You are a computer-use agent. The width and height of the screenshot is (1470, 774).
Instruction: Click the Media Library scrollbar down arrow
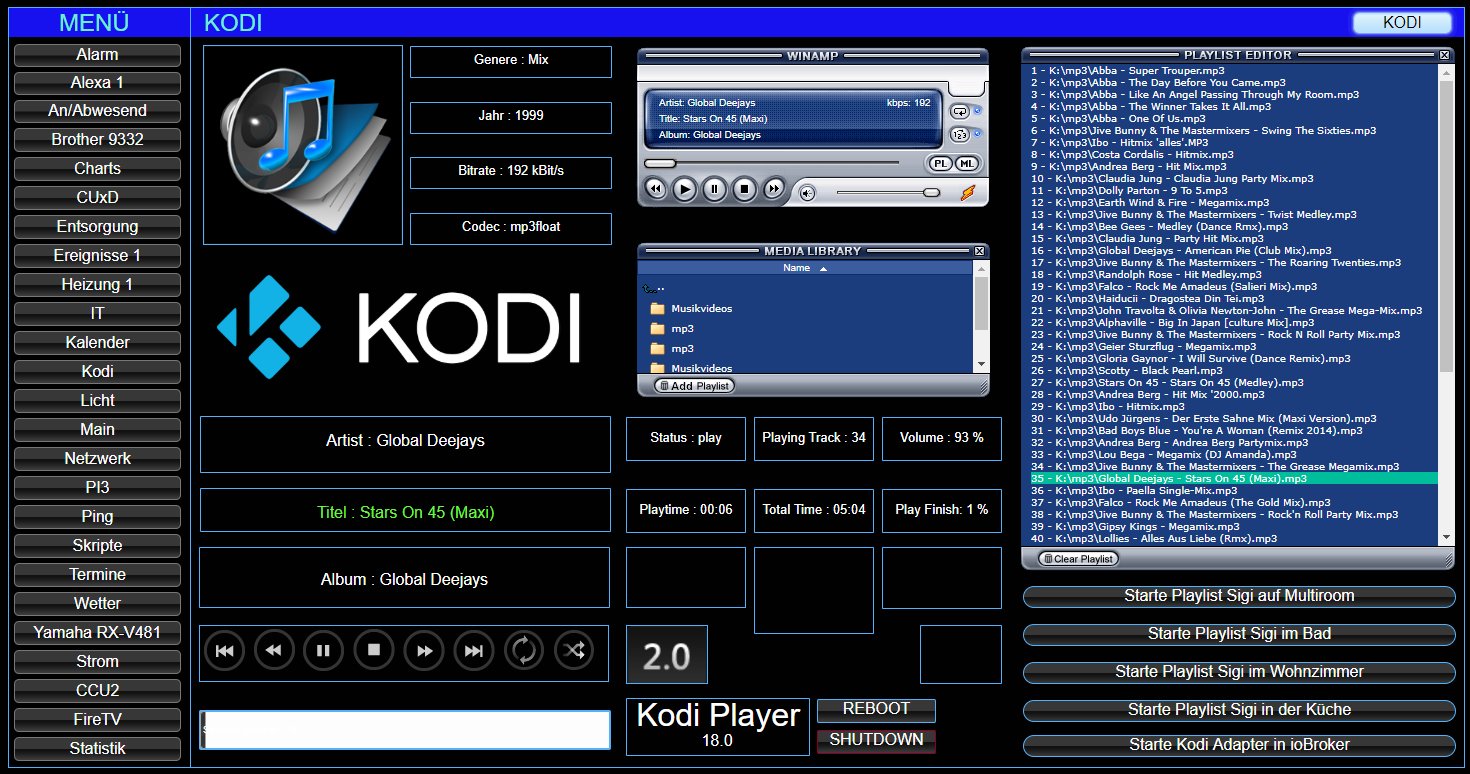click(980, 364)
